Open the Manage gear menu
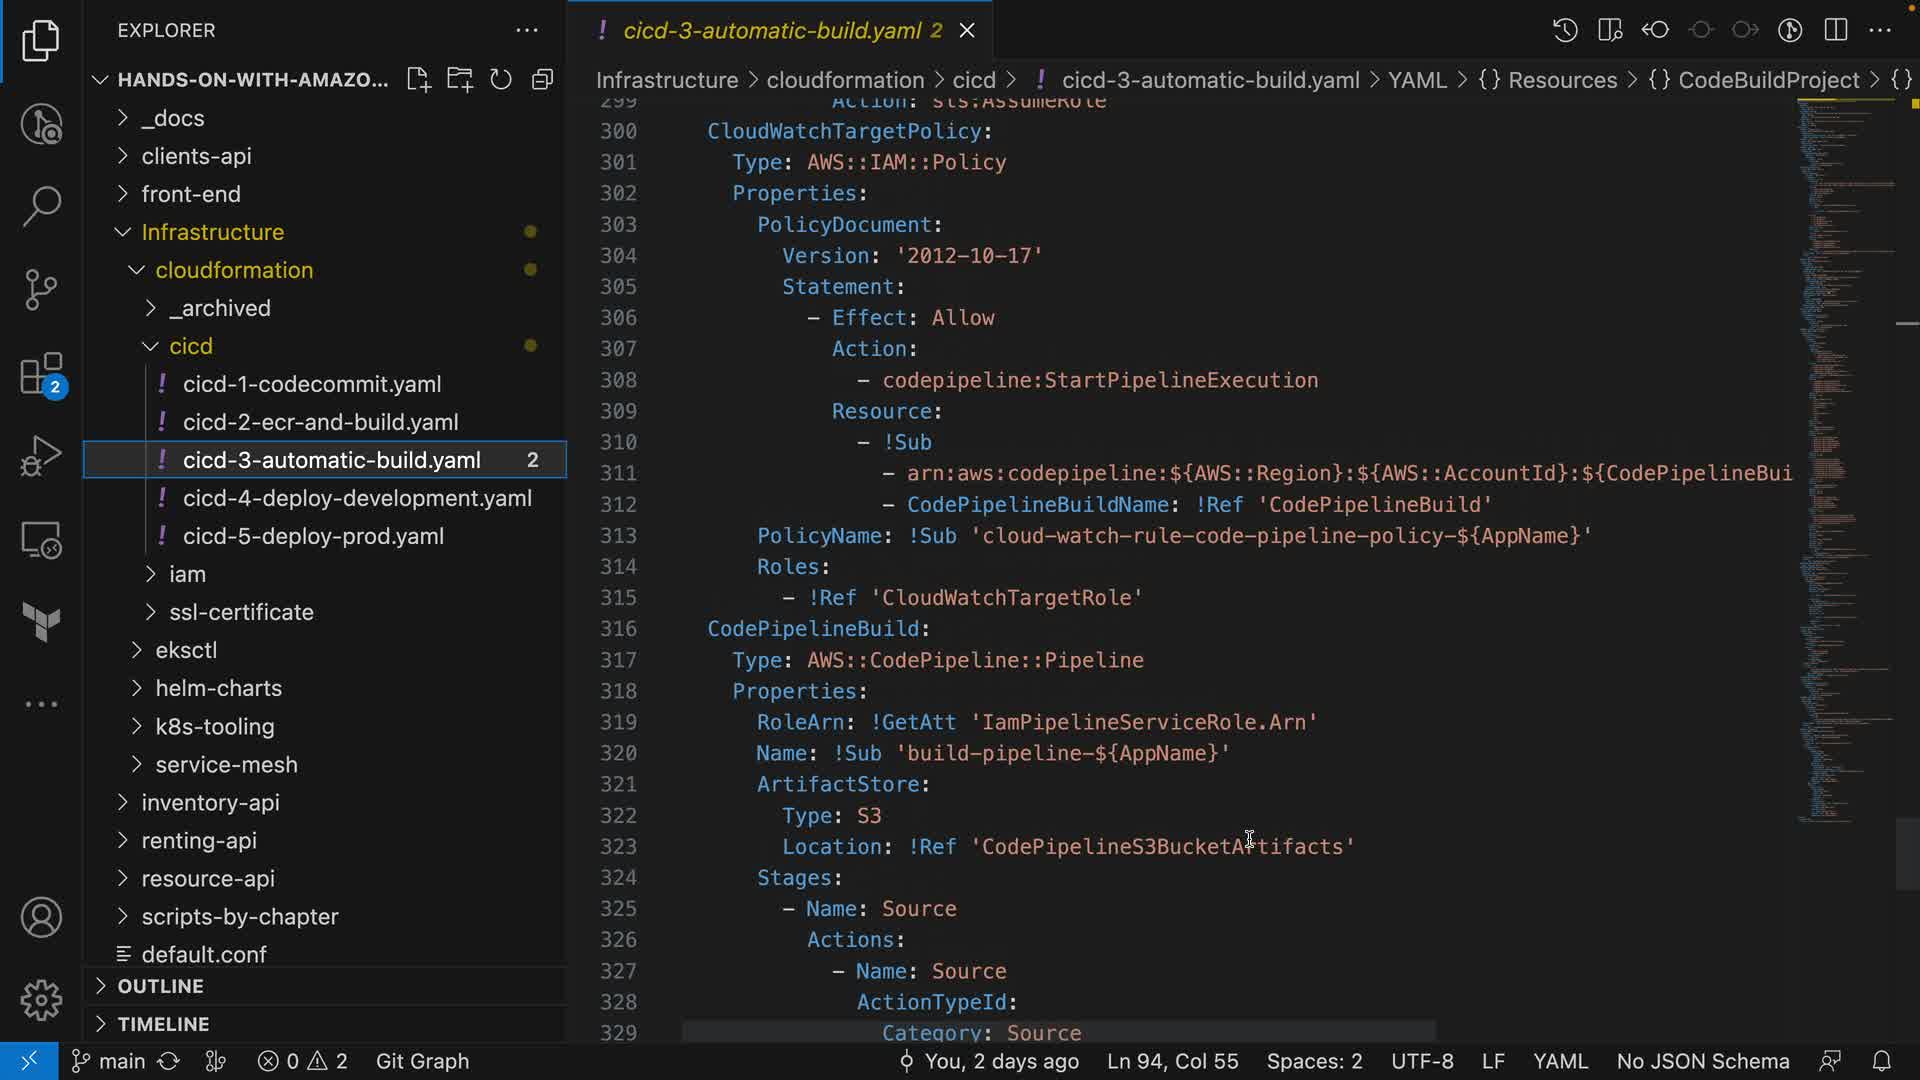This screenshot has height=1080, width=1920. tap(41, 999)
